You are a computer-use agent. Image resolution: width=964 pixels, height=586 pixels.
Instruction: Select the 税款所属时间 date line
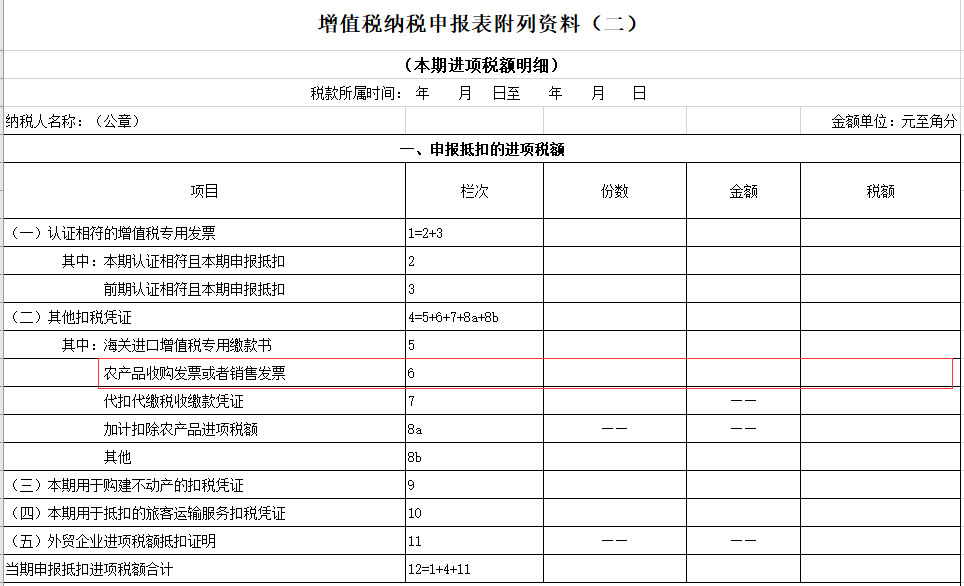[x=478, y=93]
